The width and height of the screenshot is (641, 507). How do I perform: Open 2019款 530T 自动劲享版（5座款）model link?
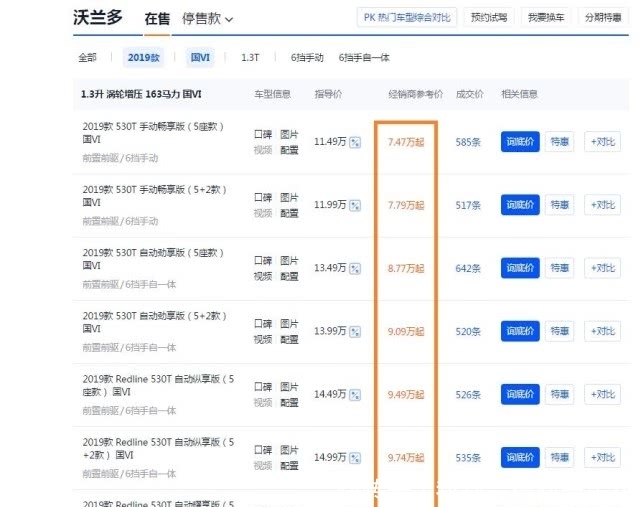tap(153, 259)
